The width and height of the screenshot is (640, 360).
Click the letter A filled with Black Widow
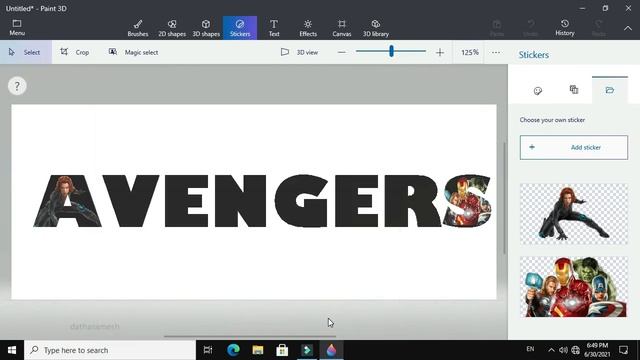pos(67,201)
